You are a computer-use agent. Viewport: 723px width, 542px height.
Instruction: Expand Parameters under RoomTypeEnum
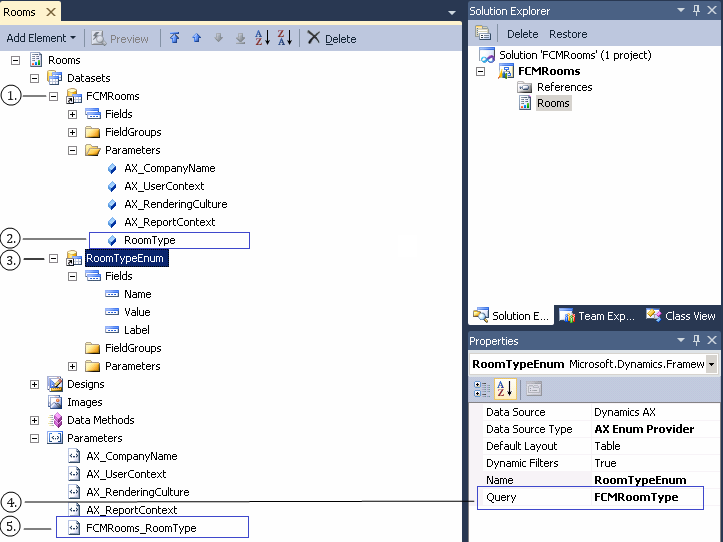pos(72,366)
